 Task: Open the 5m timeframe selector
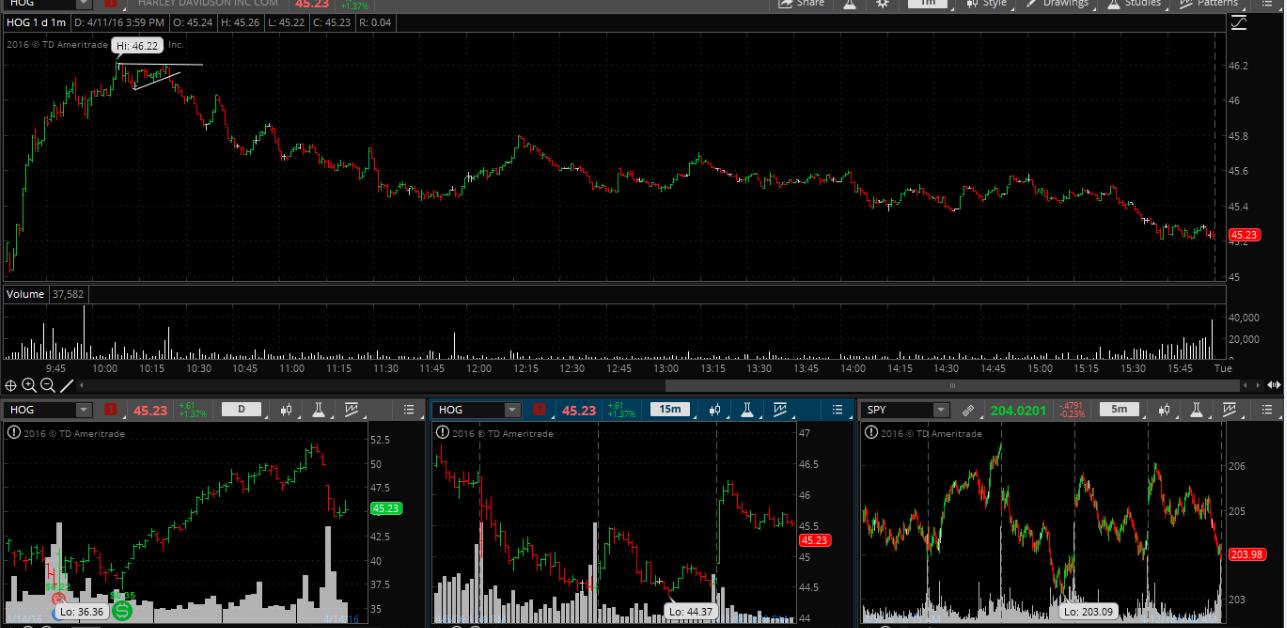[x=1119, y=410]
